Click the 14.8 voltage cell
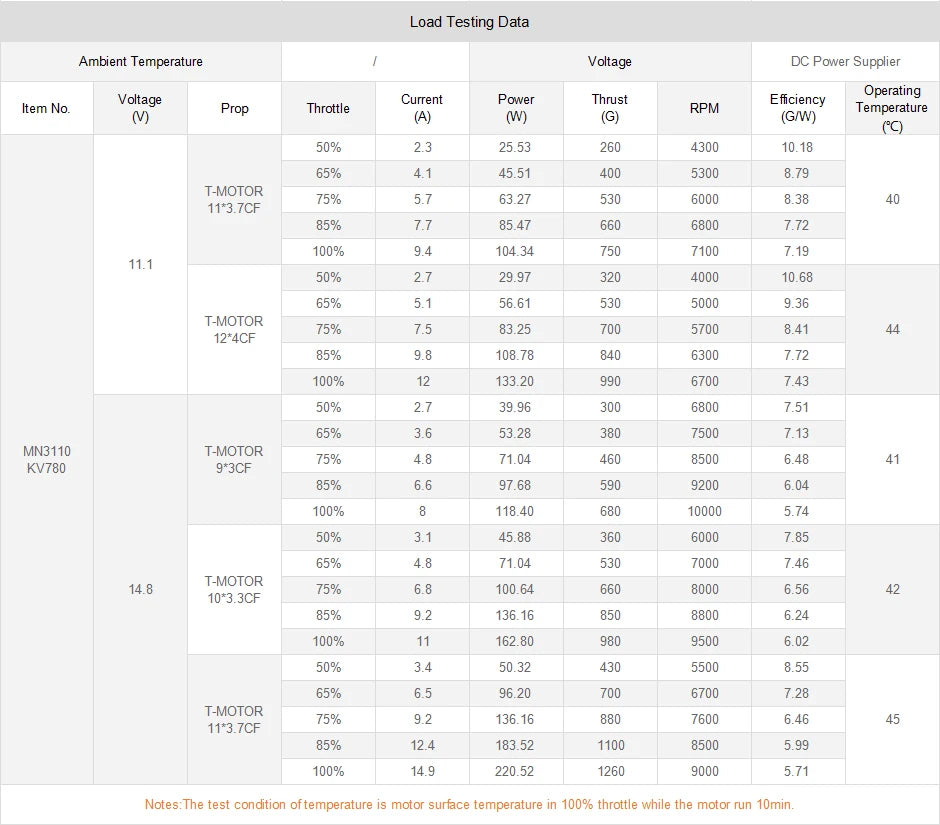Image resolution: width=940 pixels, height=825 pixels. [x=140, y=589]
